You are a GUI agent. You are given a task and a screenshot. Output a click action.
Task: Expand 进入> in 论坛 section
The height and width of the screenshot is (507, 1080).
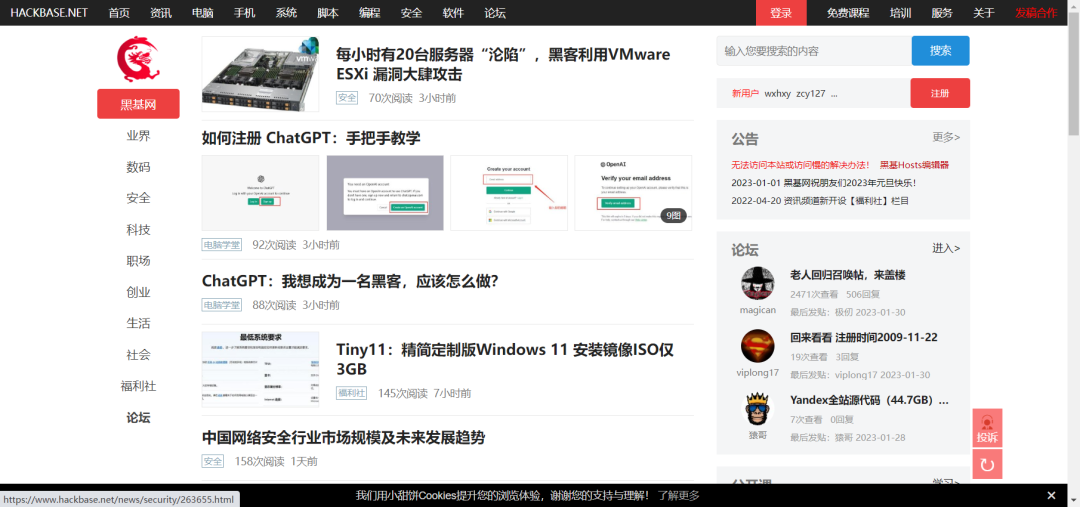pyautogui.click(x=946, y=248)
